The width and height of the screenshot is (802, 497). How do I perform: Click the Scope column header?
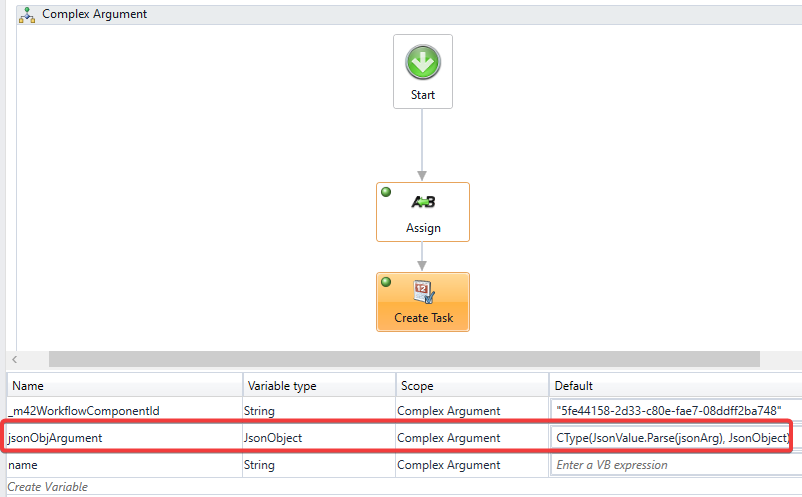[418, 385]
